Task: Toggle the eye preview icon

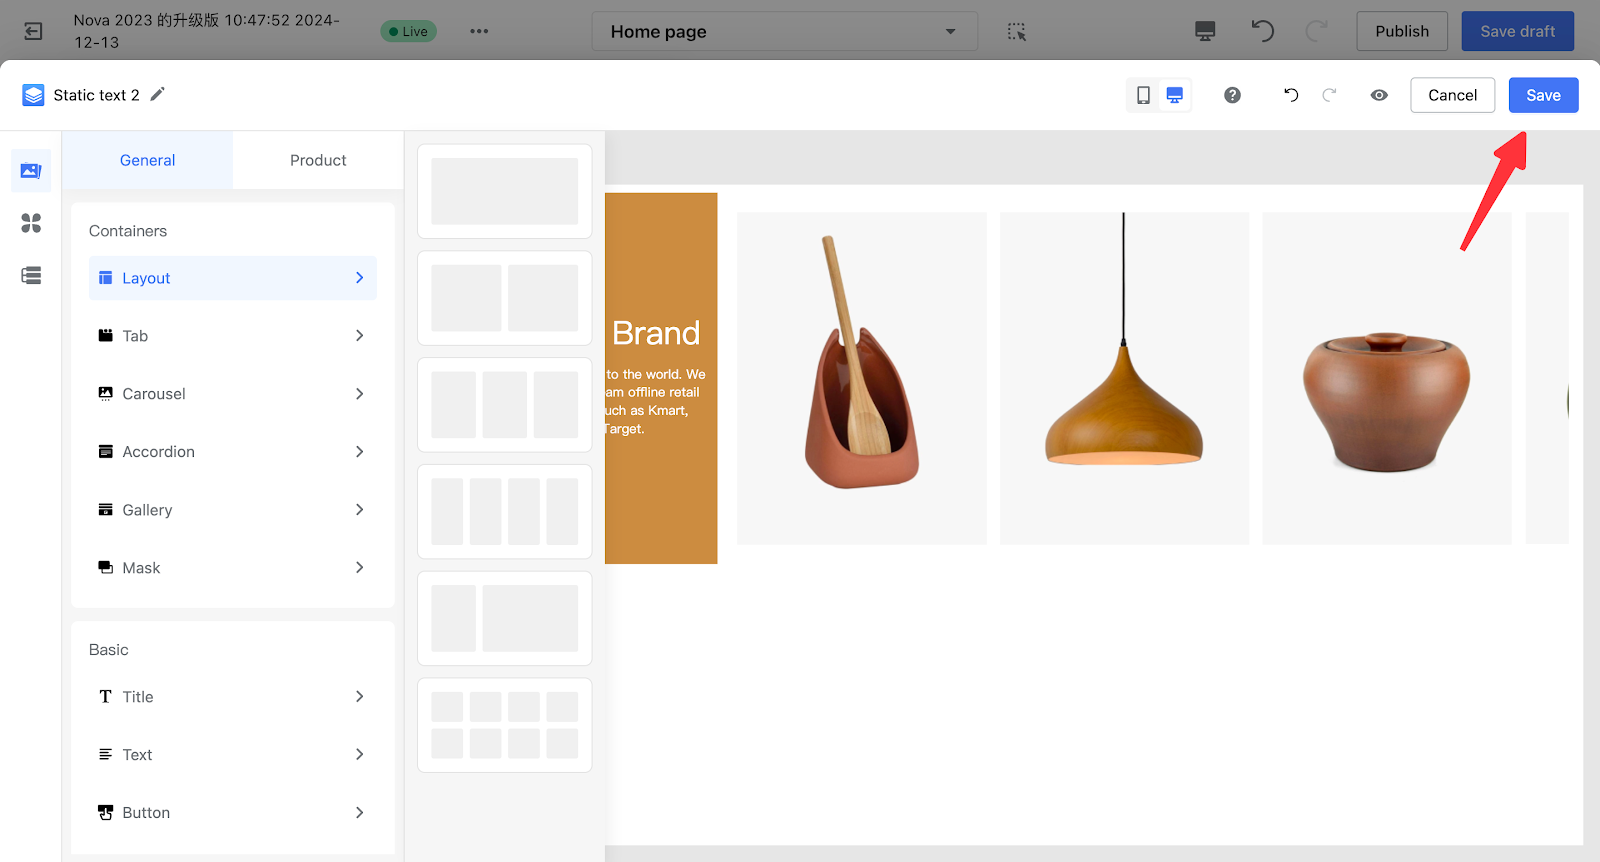Action: 1379,95
